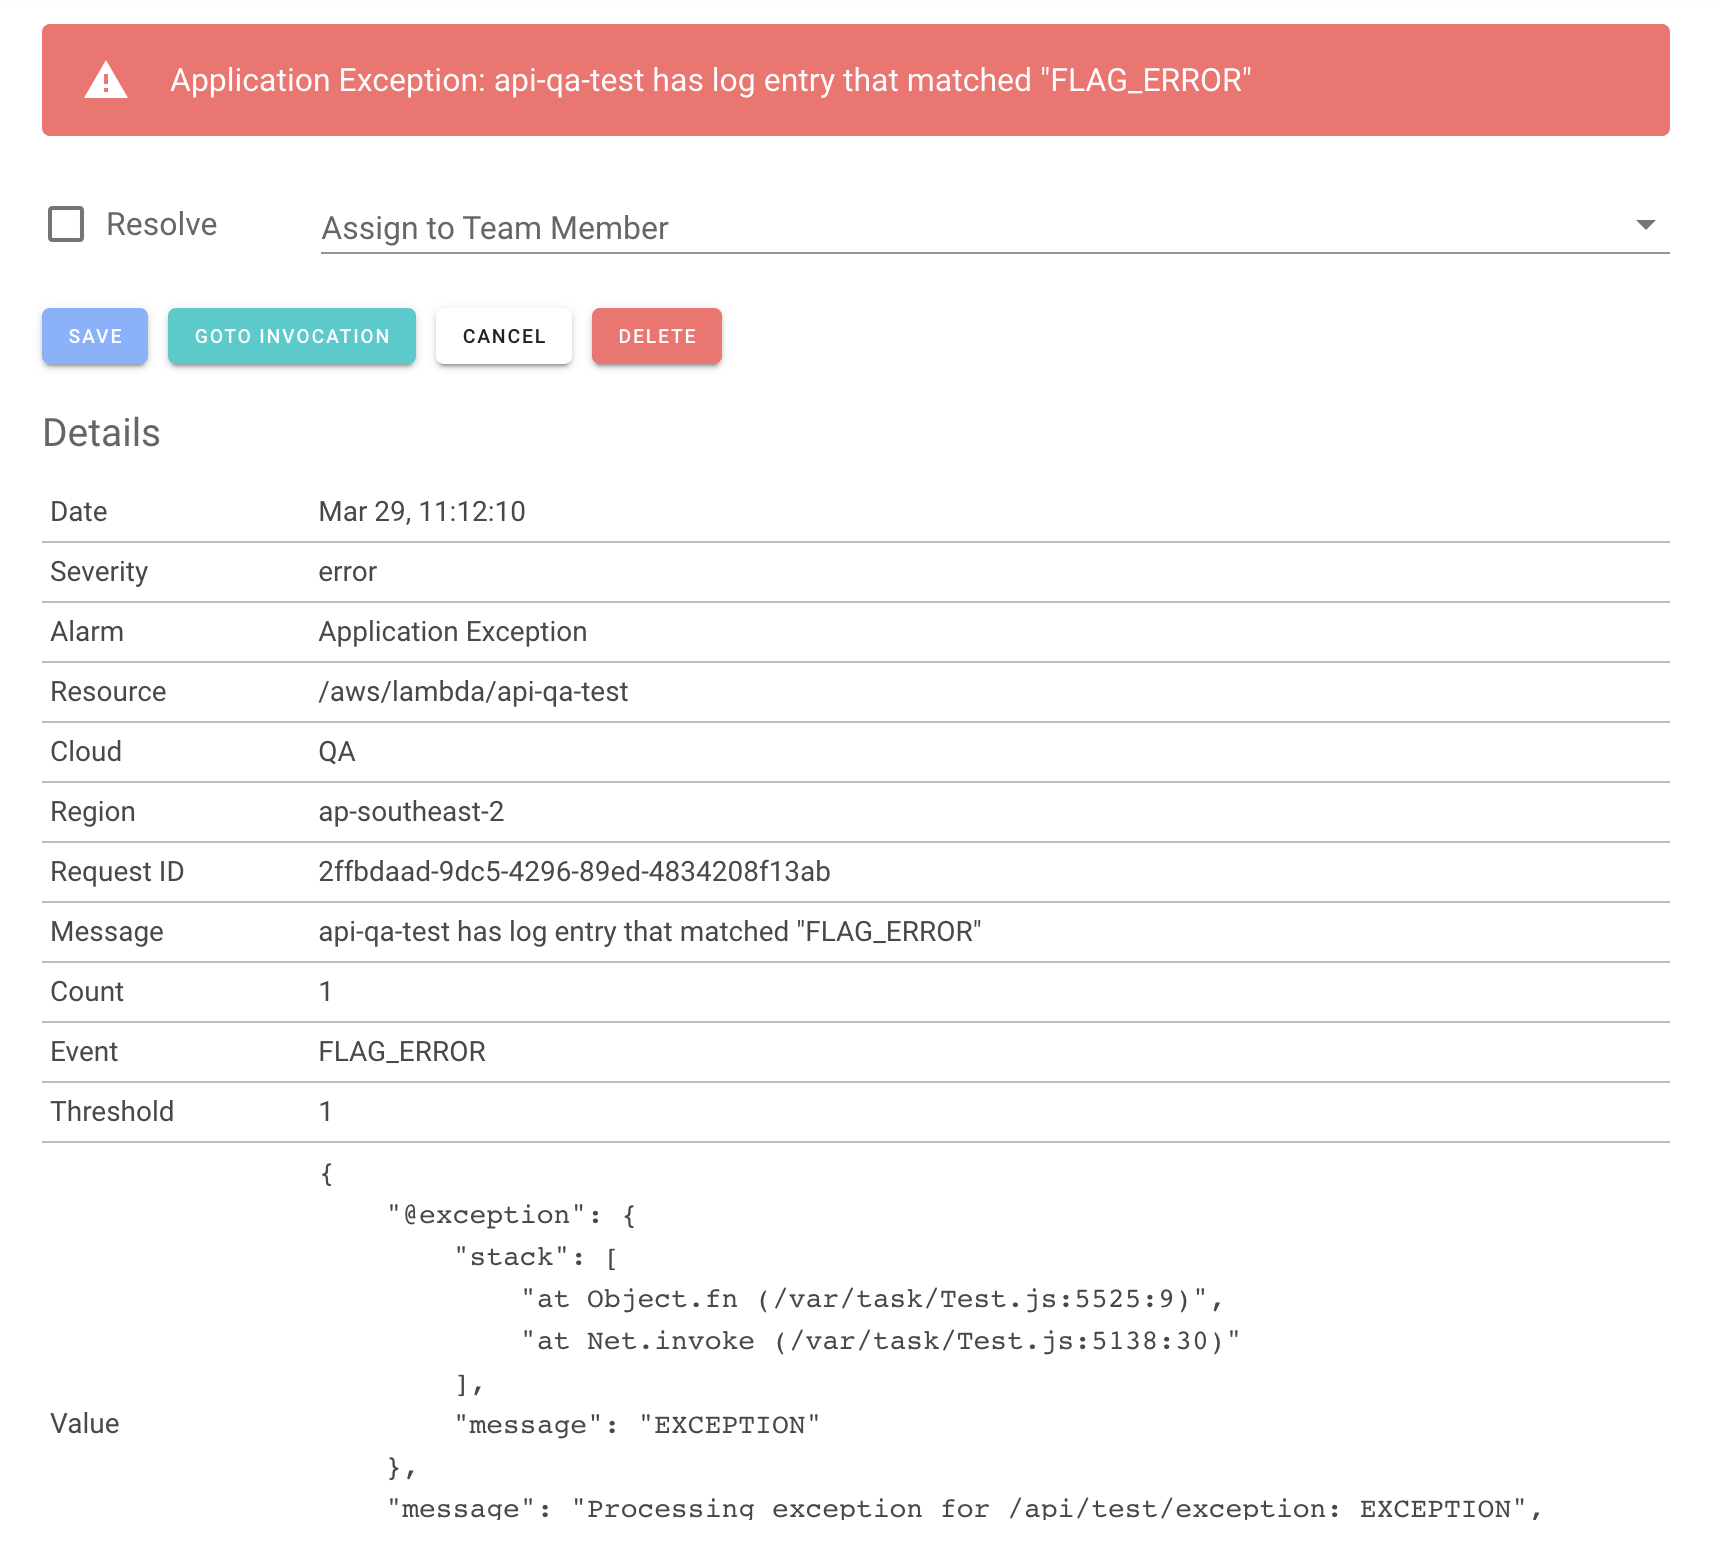This screenshot has height=1562, width=1716.
Task: Click the Event value FLAG_ERROR
Action: 402,1052
